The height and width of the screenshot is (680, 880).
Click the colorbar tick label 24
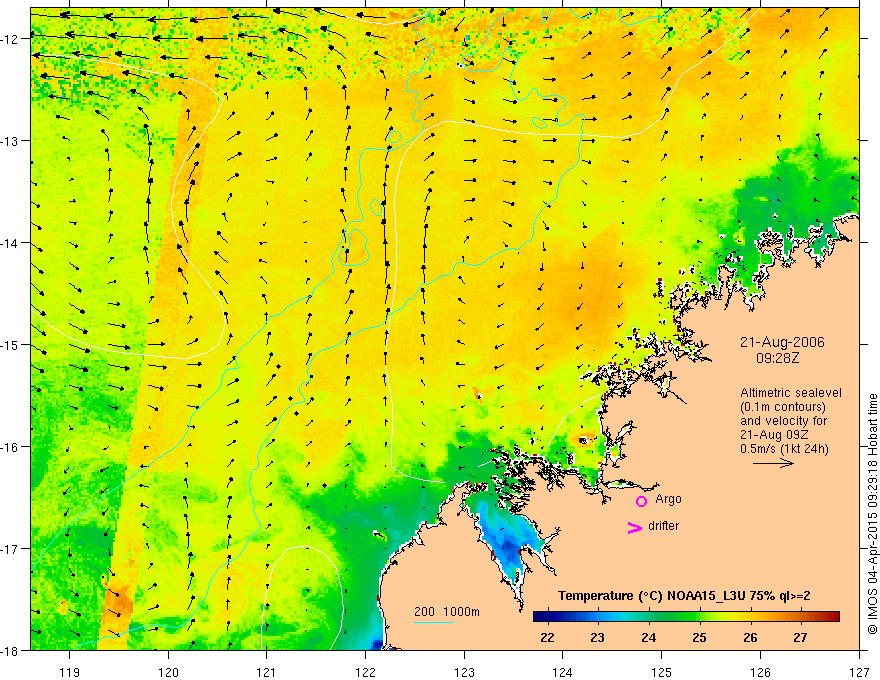click(648, 637)
